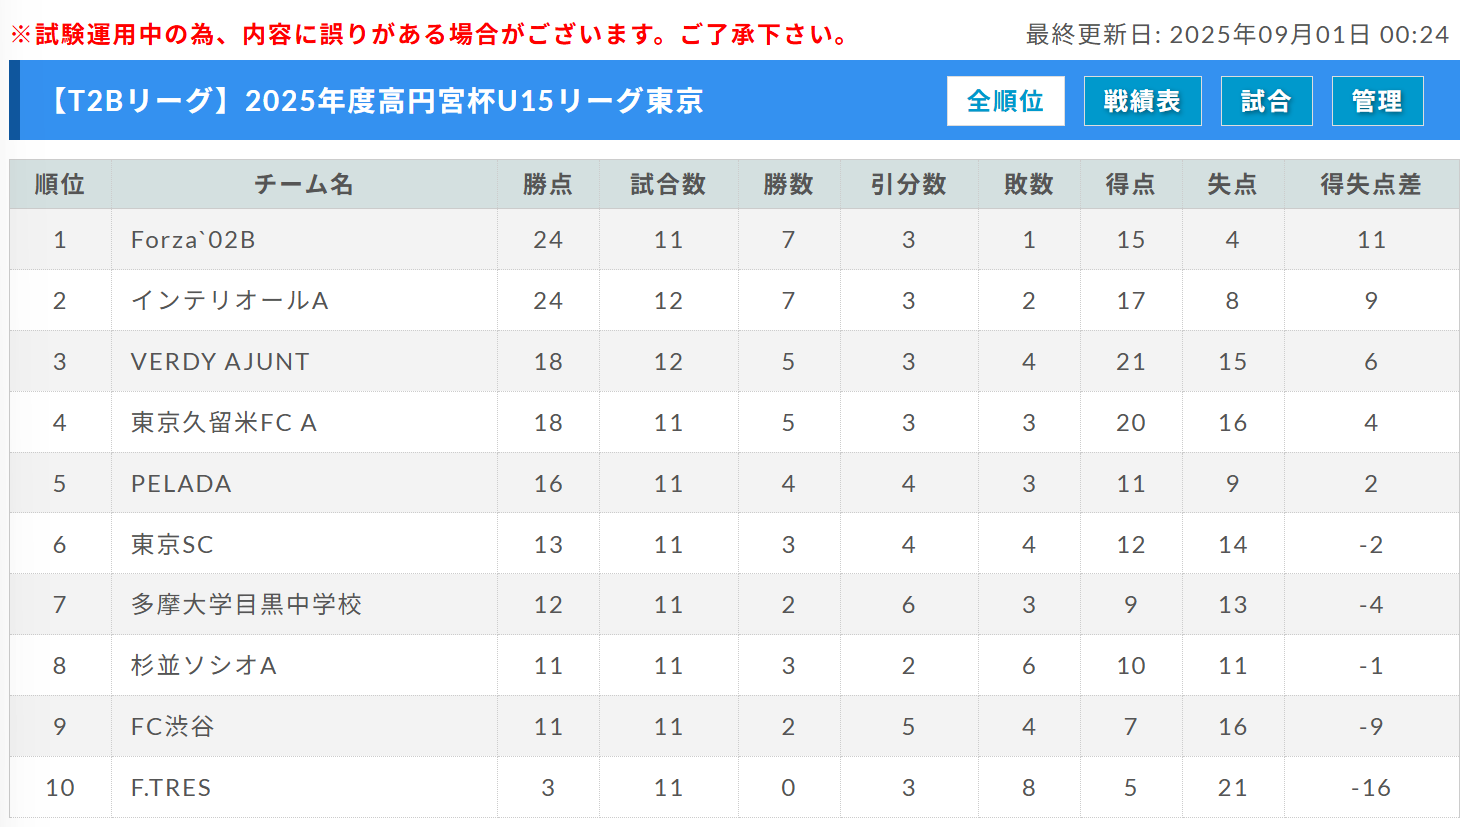This screenshot has width=1468, height=827.
Task: Click the 得失点差 column header
Action: point(1371,184)
